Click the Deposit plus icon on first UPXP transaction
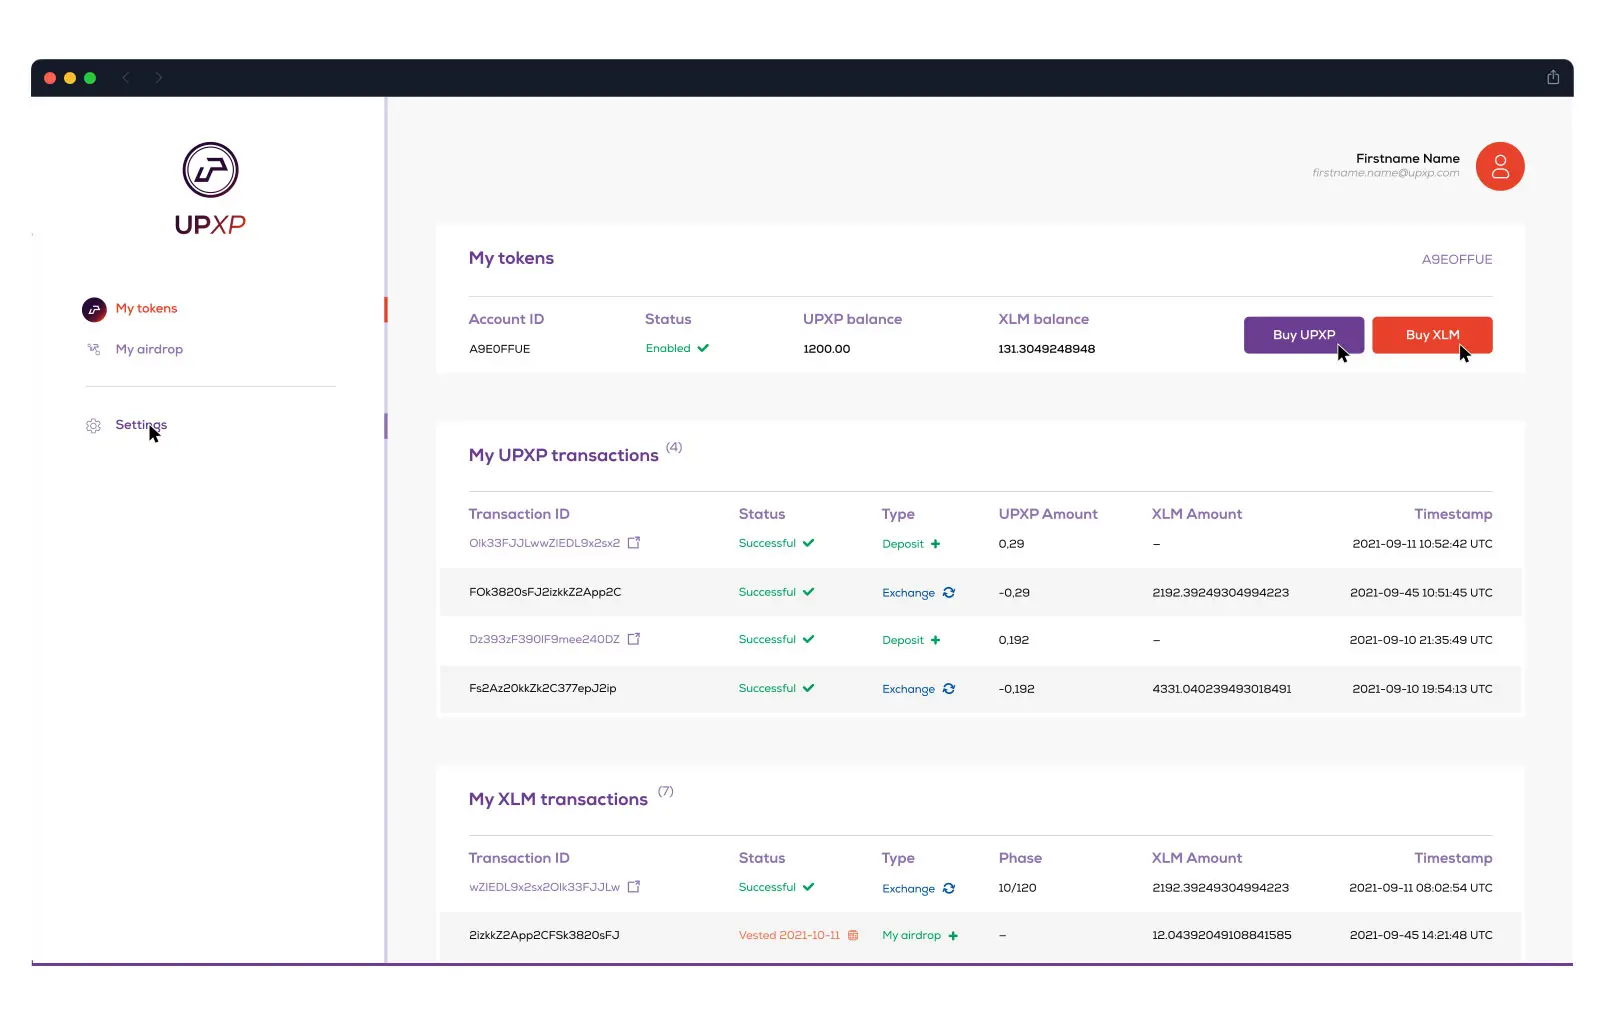 coord(935,544)
